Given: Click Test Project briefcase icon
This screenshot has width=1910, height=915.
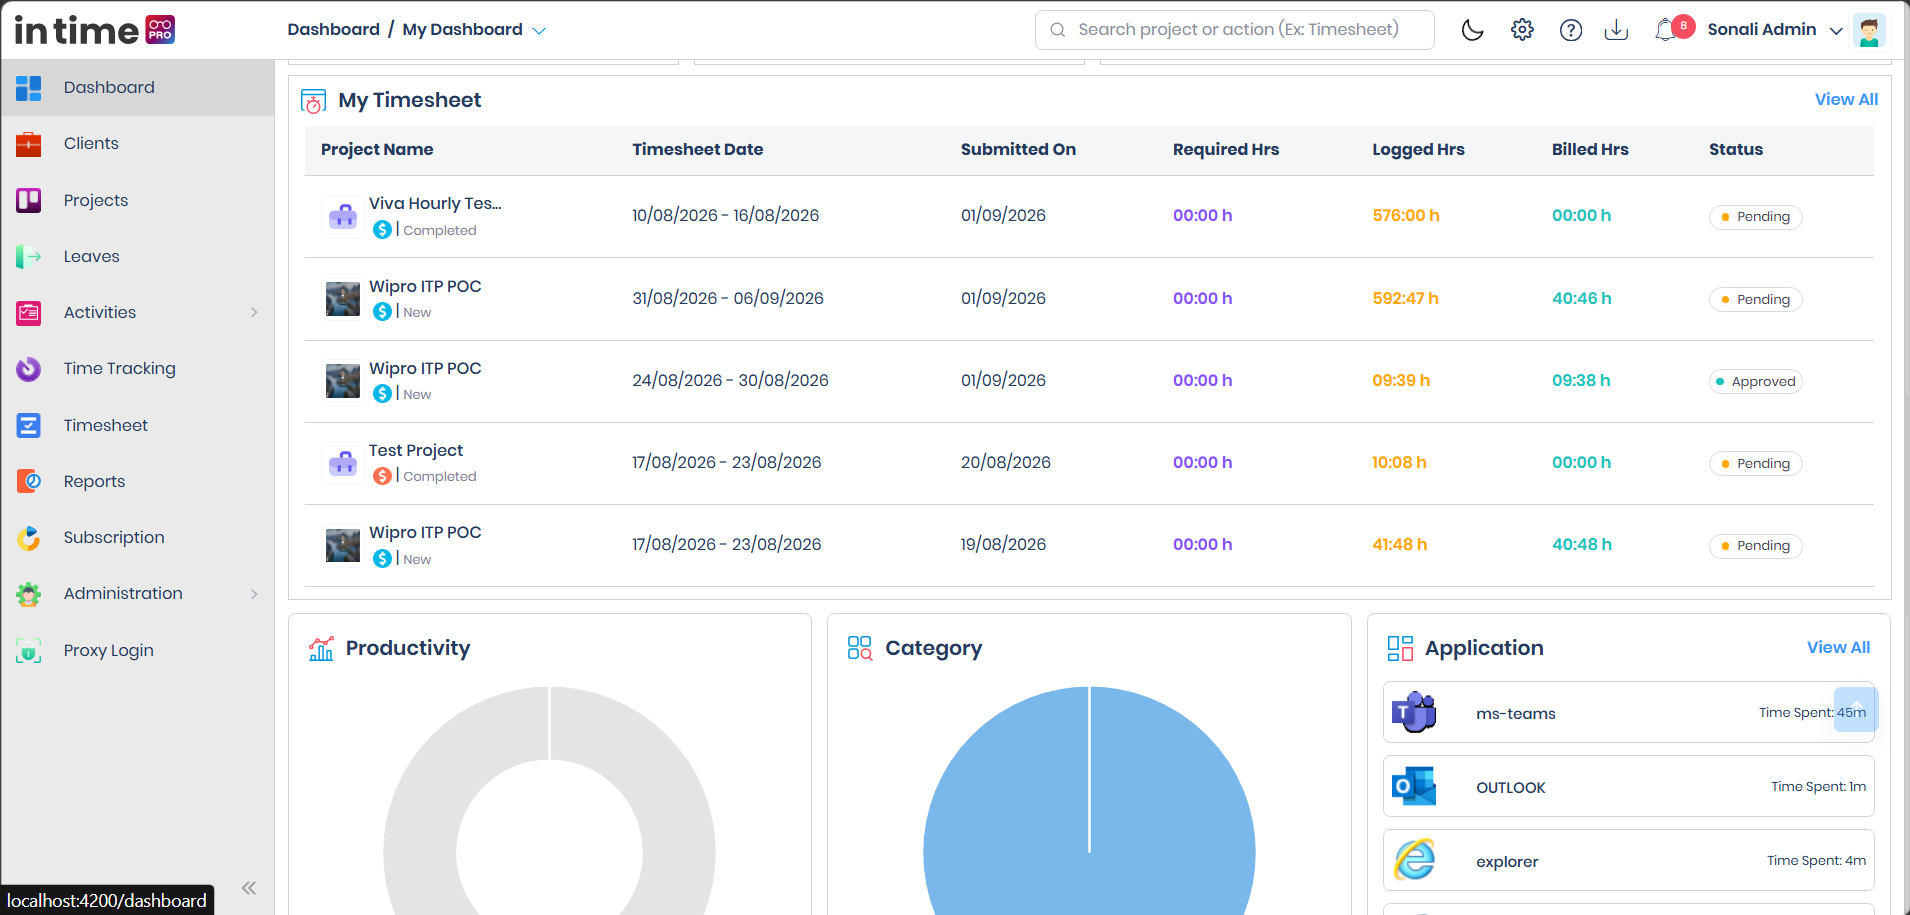Looking at the screenshot, I should point(343,463).
